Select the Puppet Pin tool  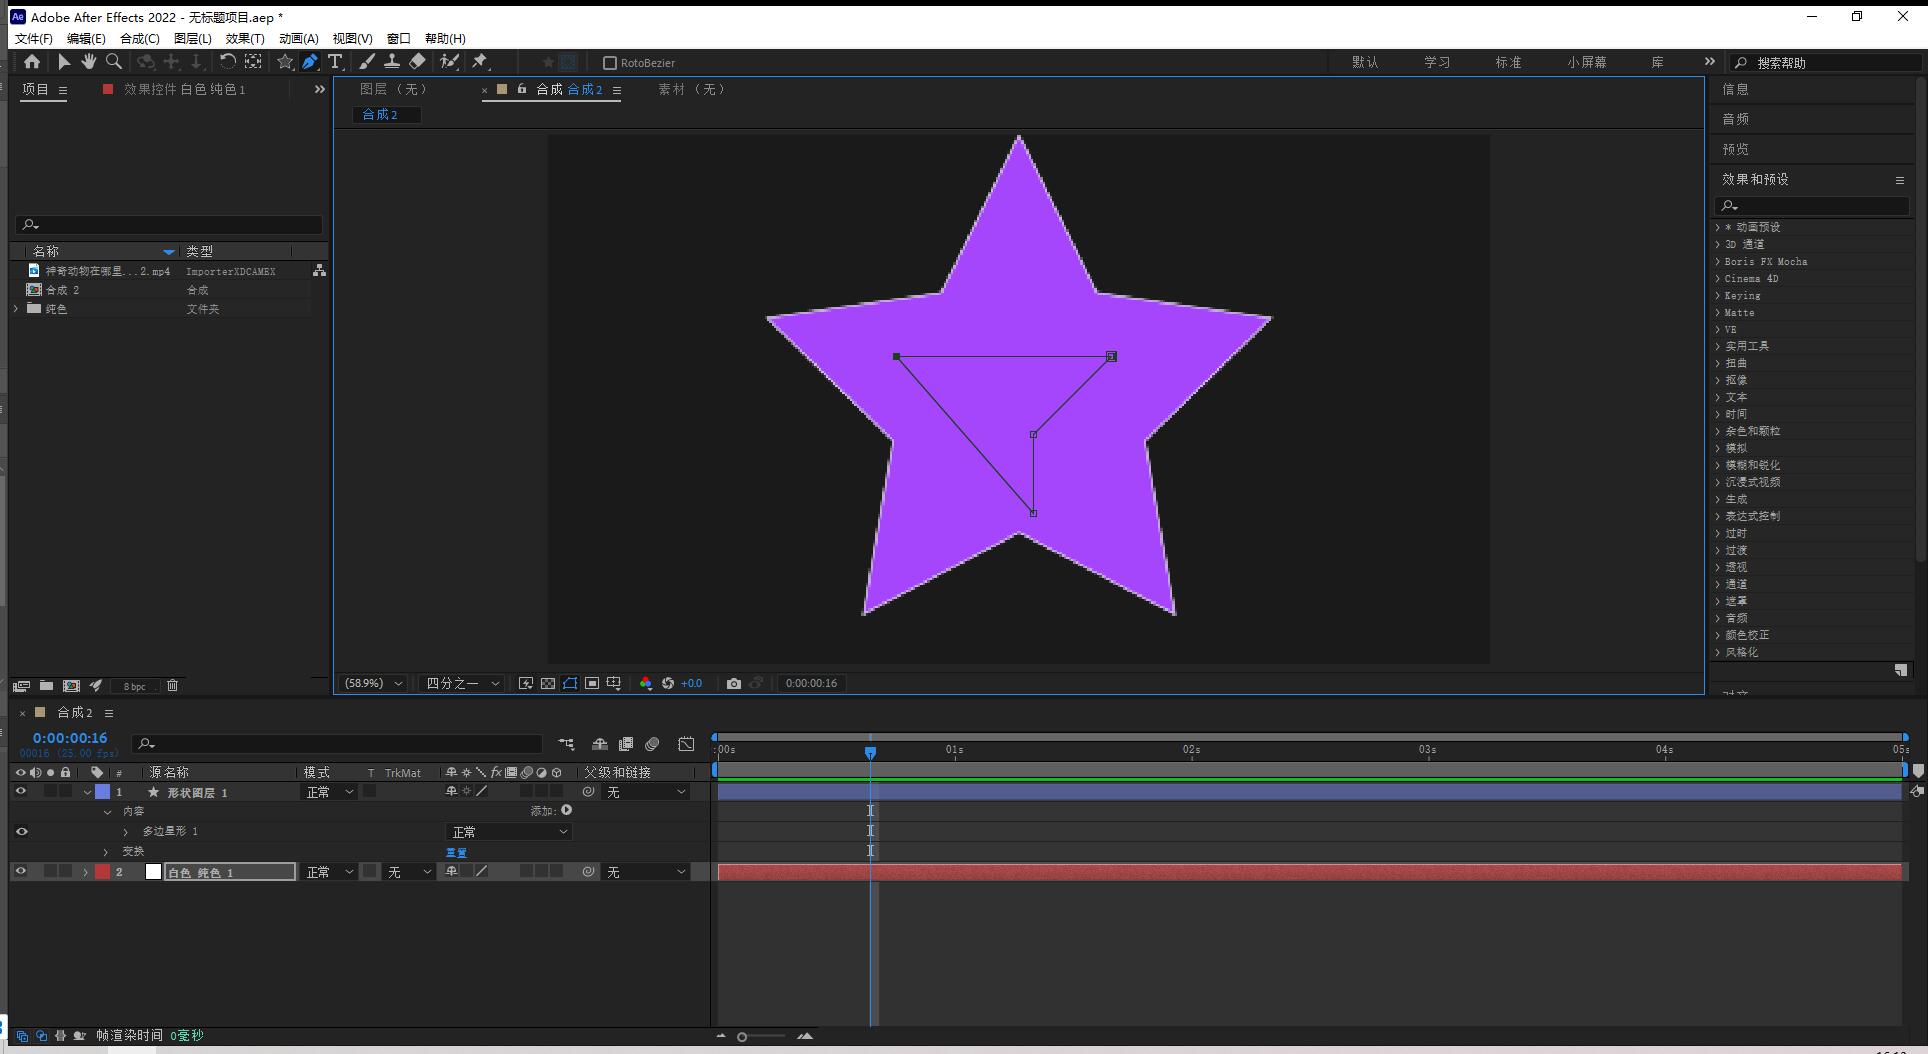(480, 62)
